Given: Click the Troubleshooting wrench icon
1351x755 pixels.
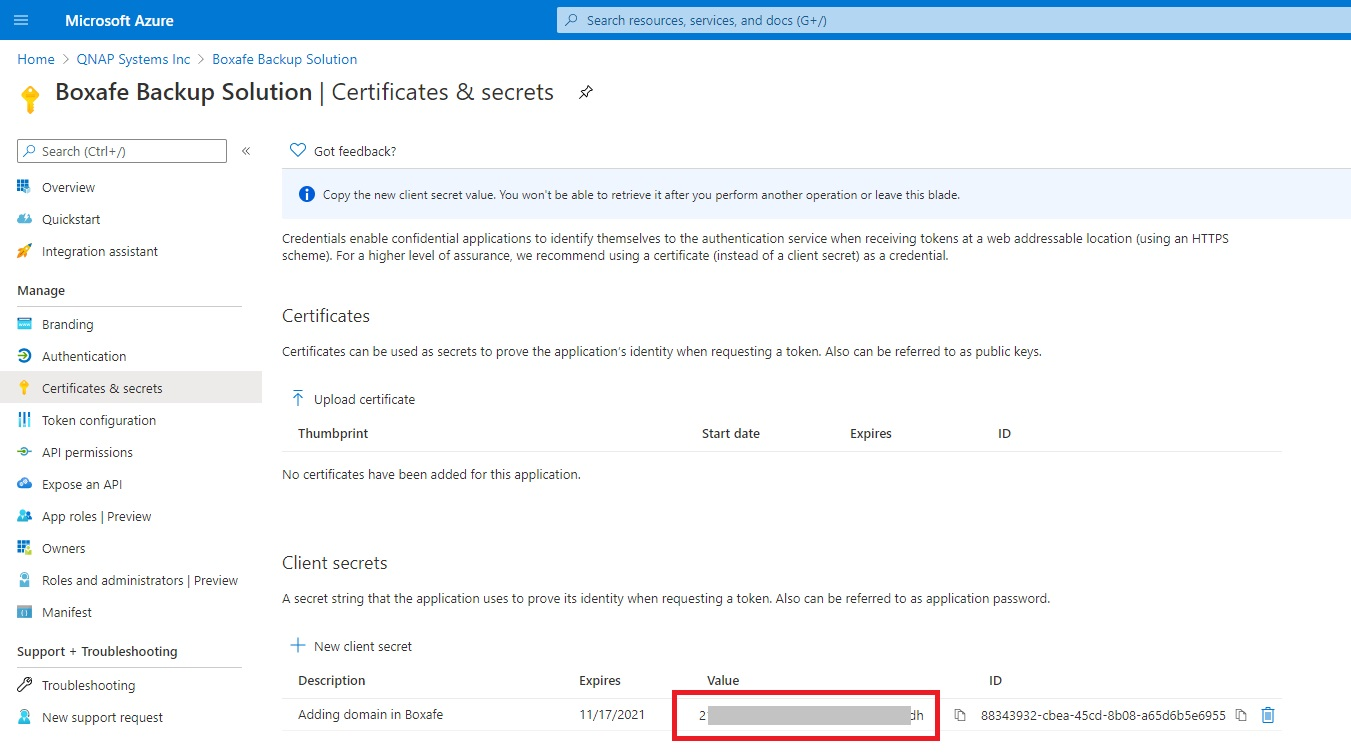Looking at the screenshot, I should pyautogui.click(x=24, y=685).
